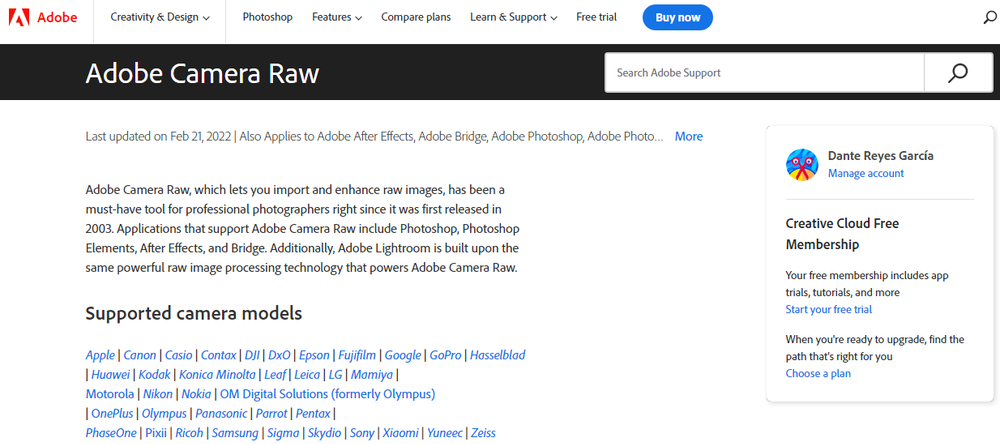Click the Buy now button
Viewport: 1000px width, 444px height.
click(677, 17)
